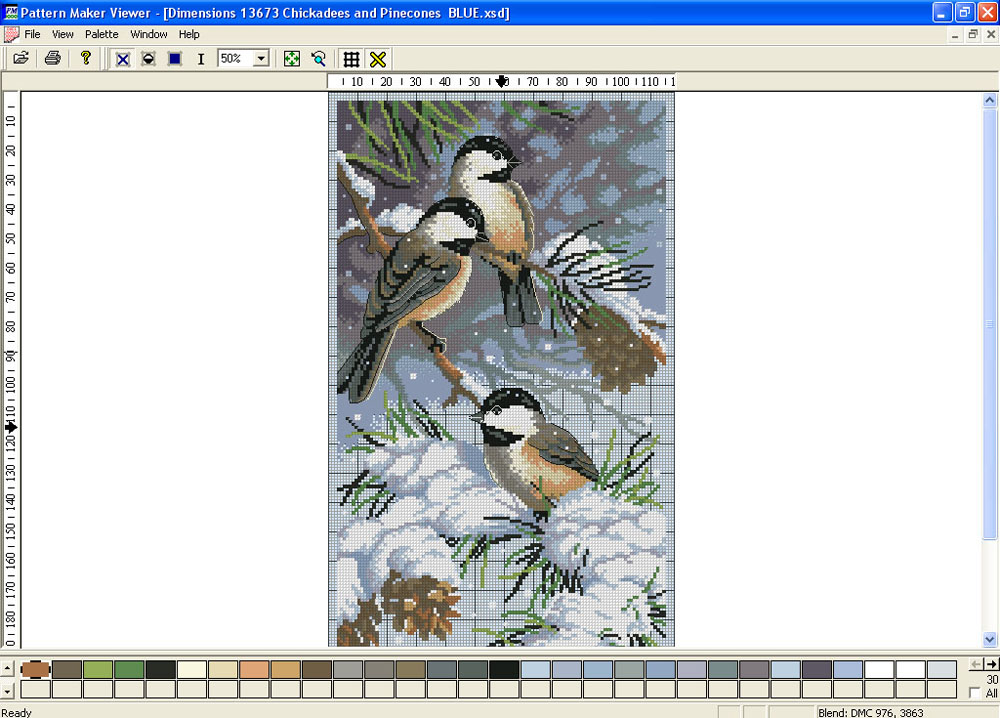The image size is (1000, 718).
Task: Click the Print toolbar icon
Action: point(52,59)
